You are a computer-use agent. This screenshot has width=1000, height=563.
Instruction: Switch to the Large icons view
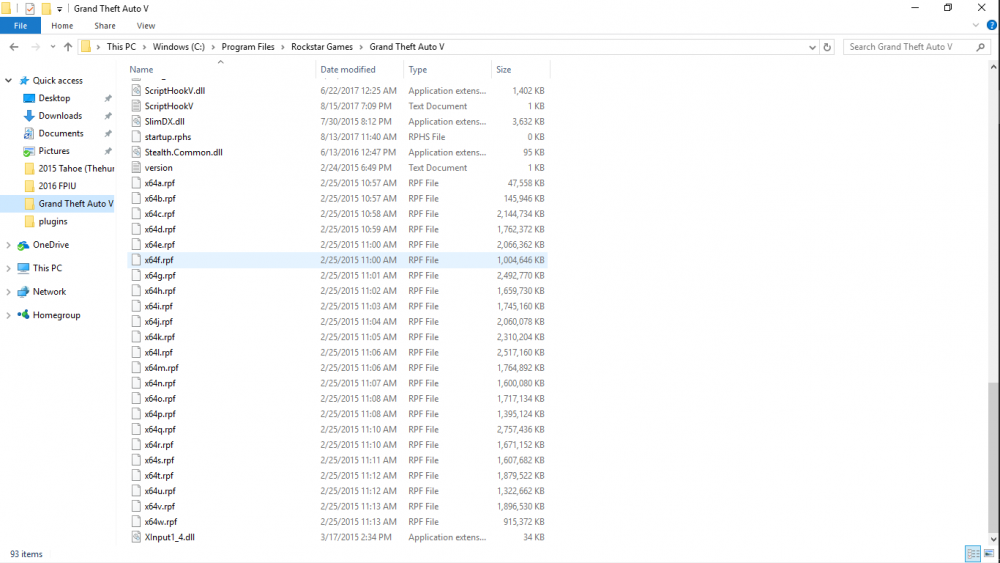pyautogui.click(x=989, y=553)
